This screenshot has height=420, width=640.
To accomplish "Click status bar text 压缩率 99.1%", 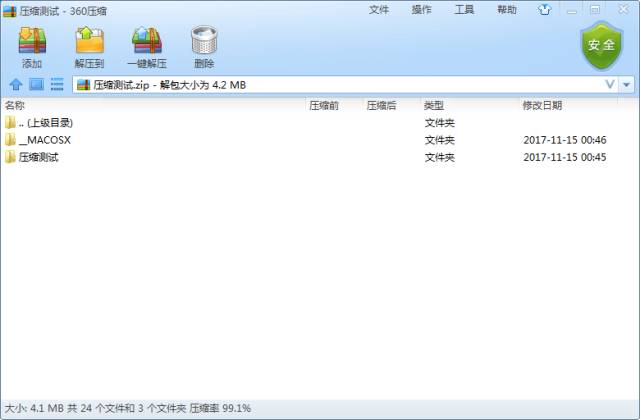I will 220,408.
